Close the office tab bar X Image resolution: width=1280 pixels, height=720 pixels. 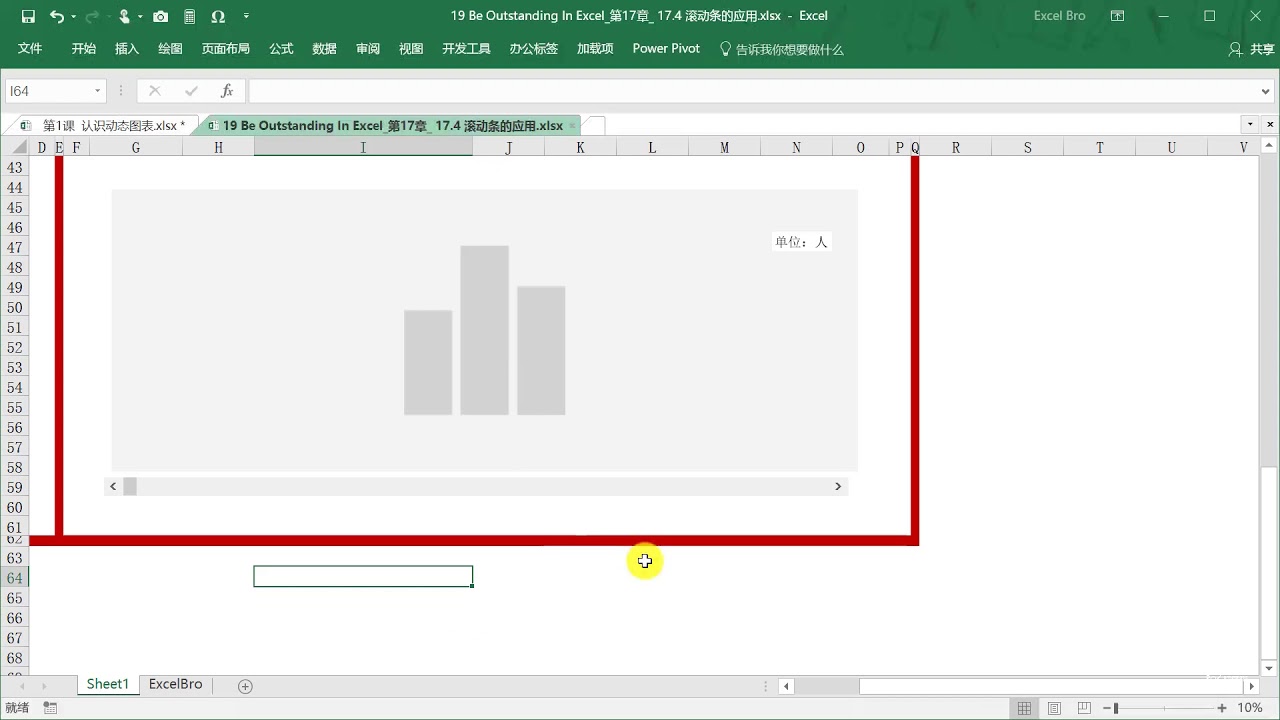coord(1268,125)
